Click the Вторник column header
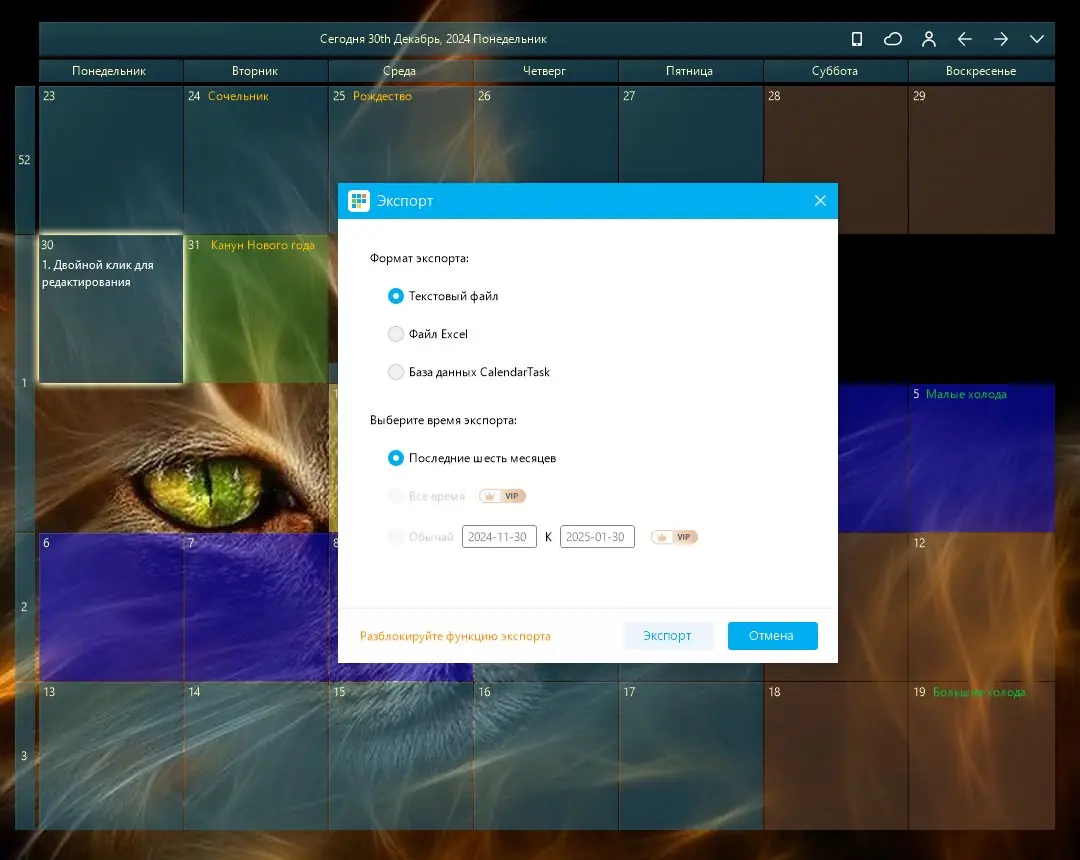 tap(255, 71)
